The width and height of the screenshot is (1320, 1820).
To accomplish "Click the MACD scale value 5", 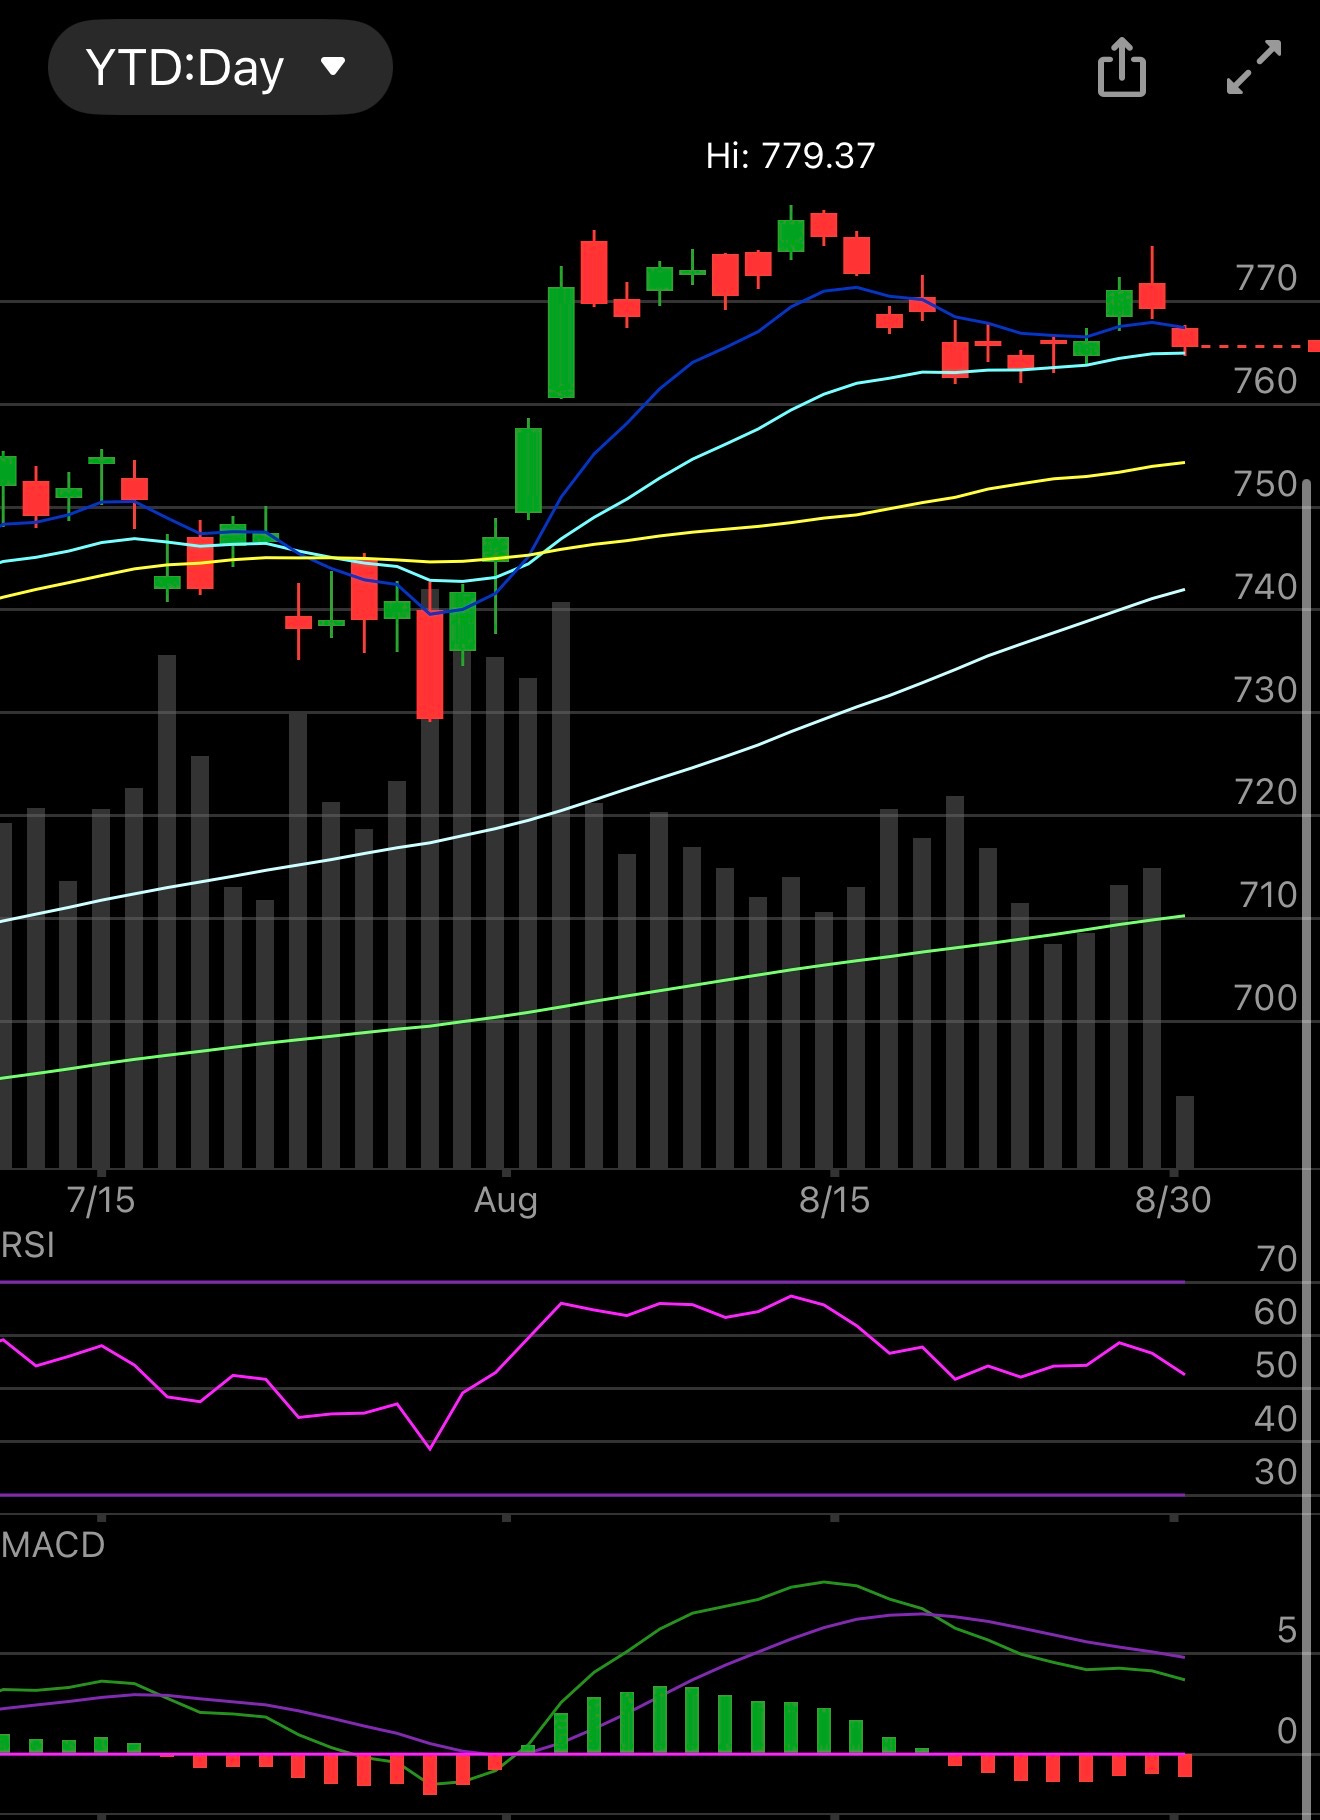I will [1287, 1631].
